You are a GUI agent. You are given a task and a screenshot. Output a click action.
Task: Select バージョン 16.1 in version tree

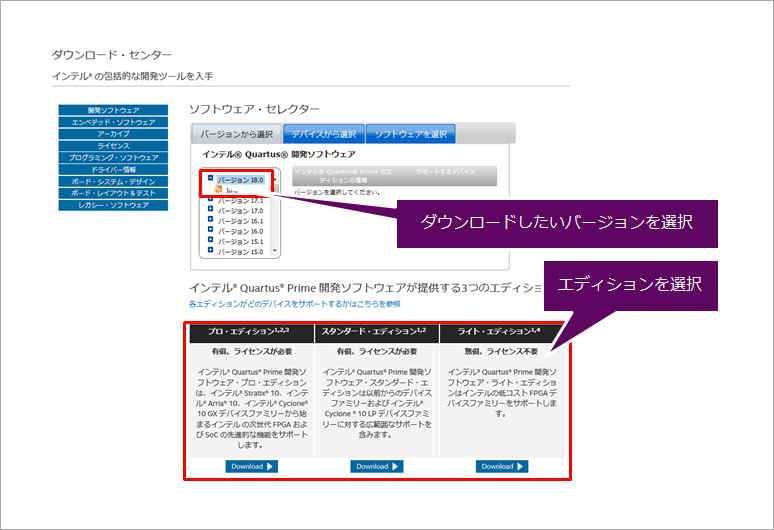pyautogui.click(x=240, y=221)
